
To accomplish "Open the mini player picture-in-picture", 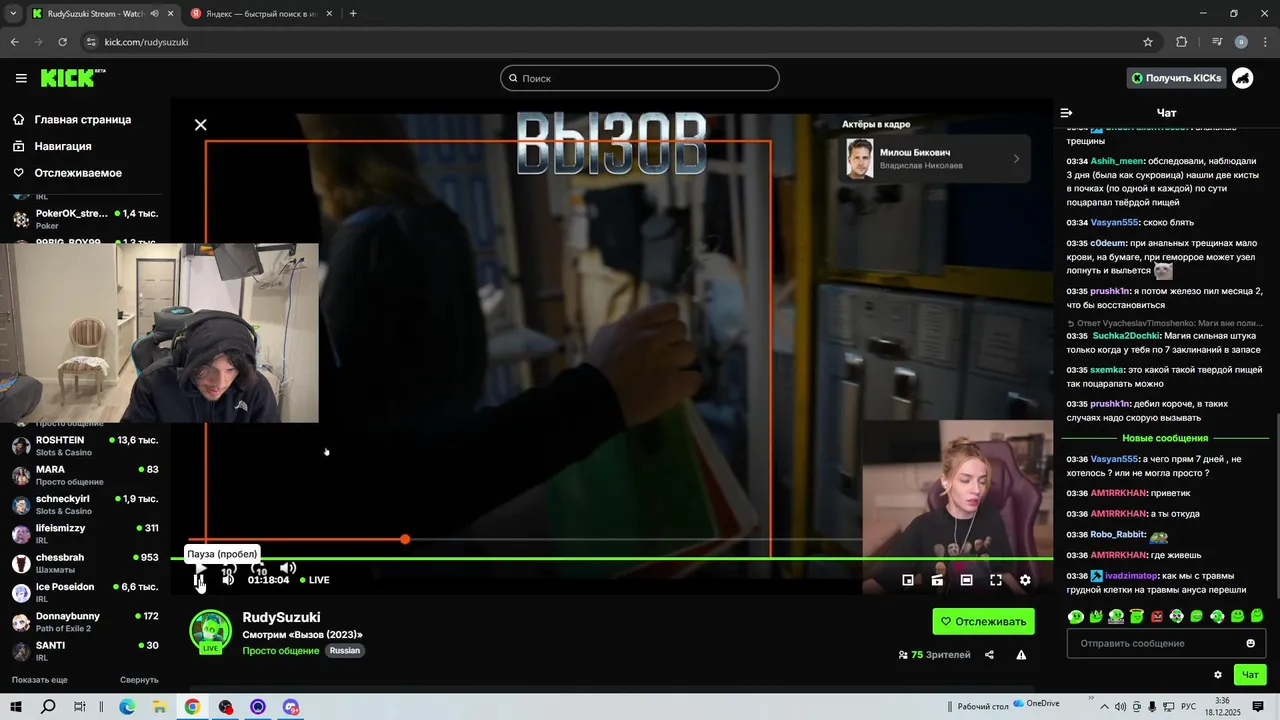I will click(908, 580).
